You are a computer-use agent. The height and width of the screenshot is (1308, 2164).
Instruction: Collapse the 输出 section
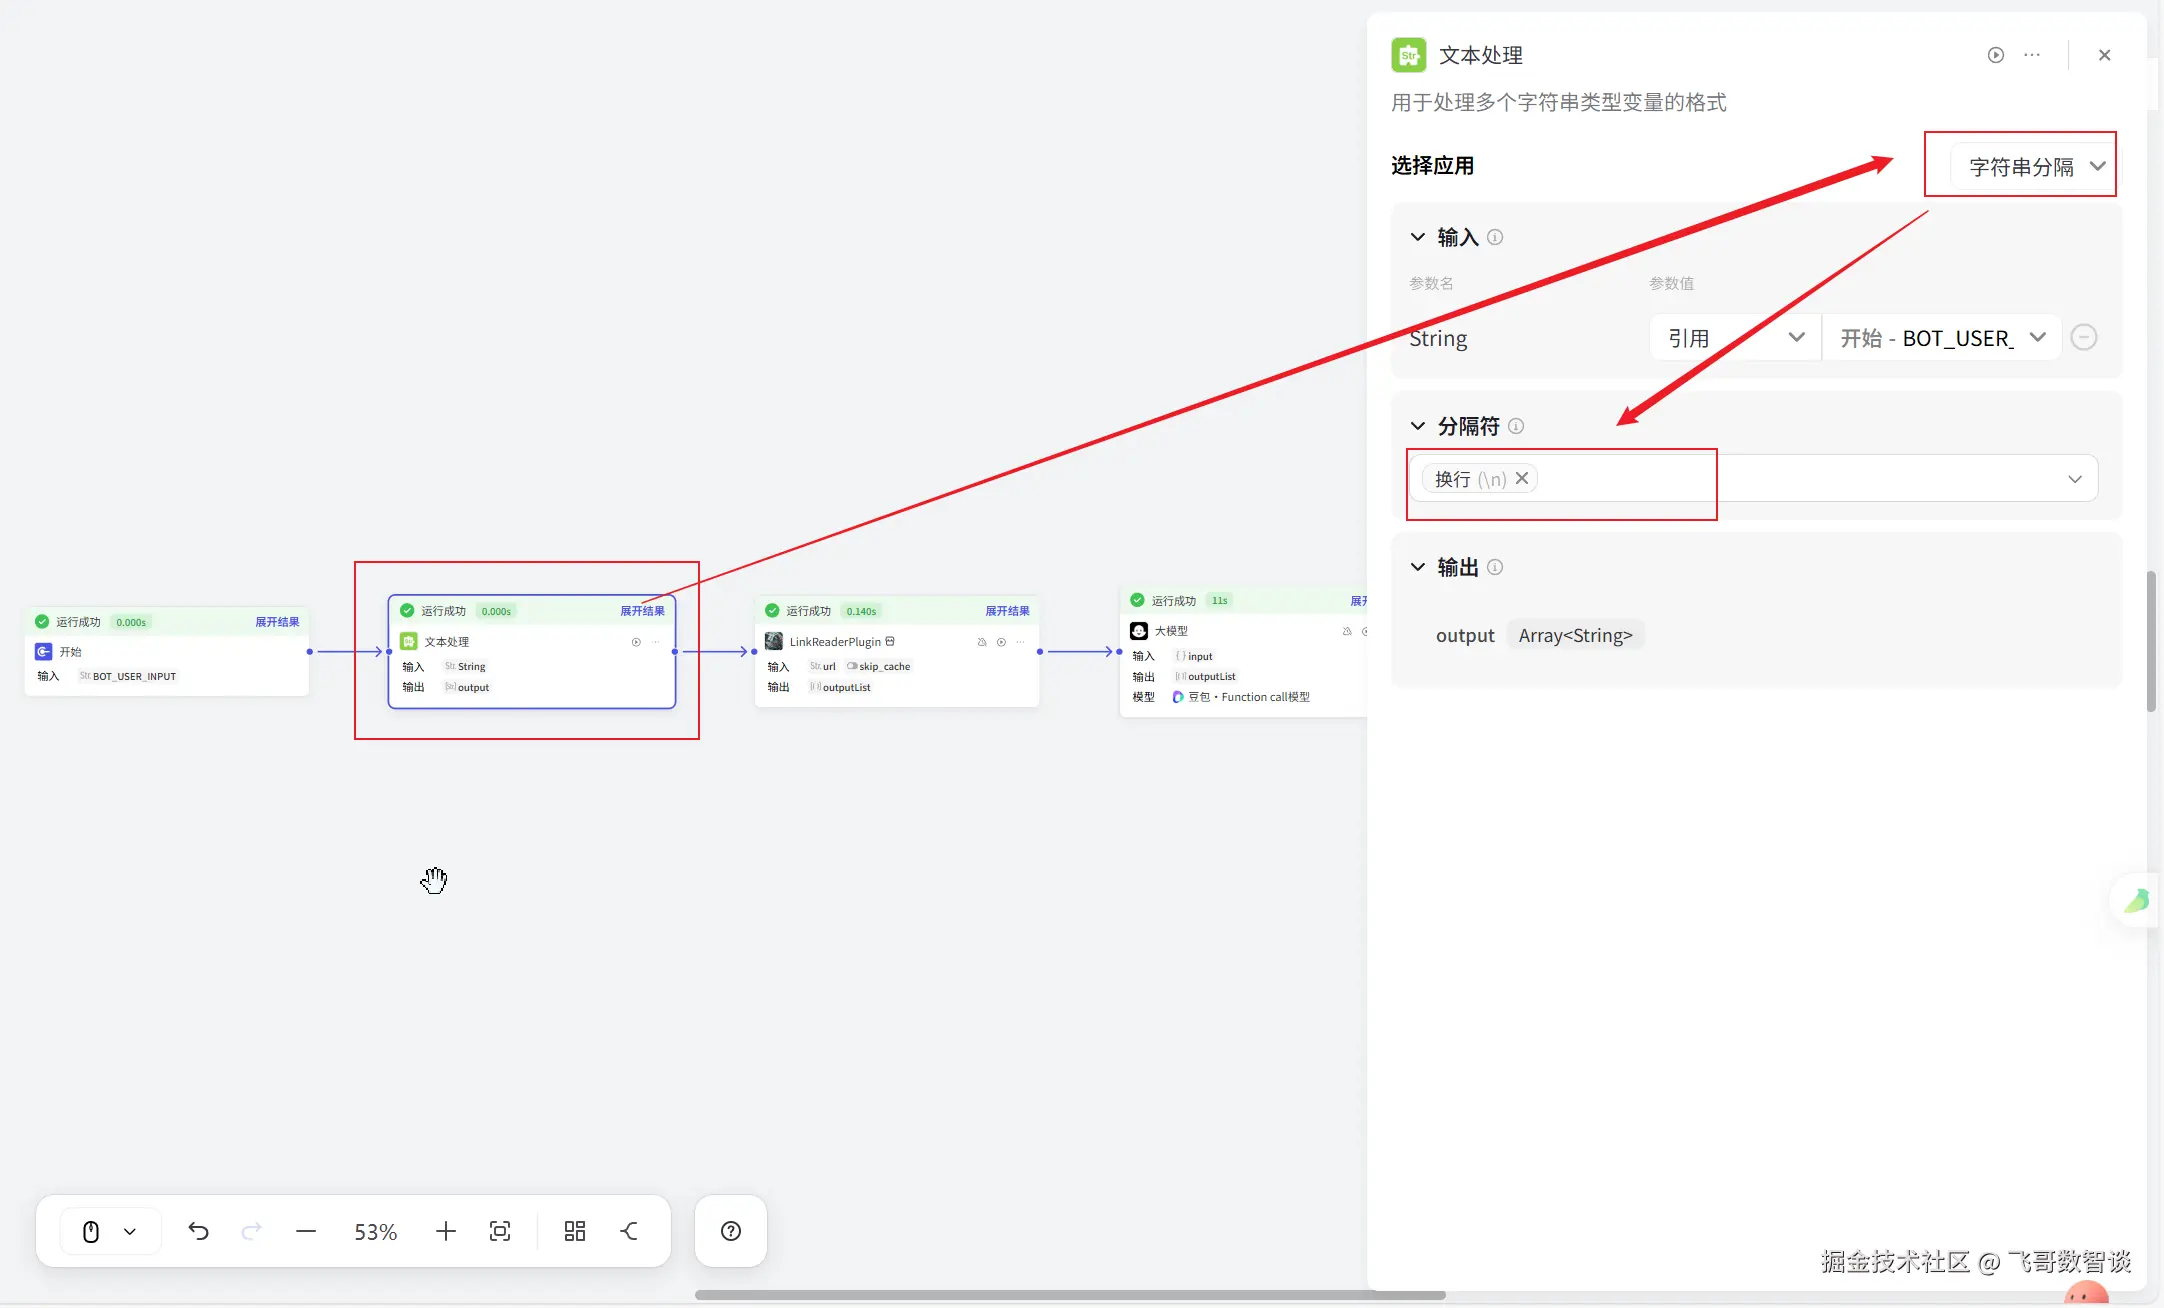pyautogui.click(x=1417, y=567)
